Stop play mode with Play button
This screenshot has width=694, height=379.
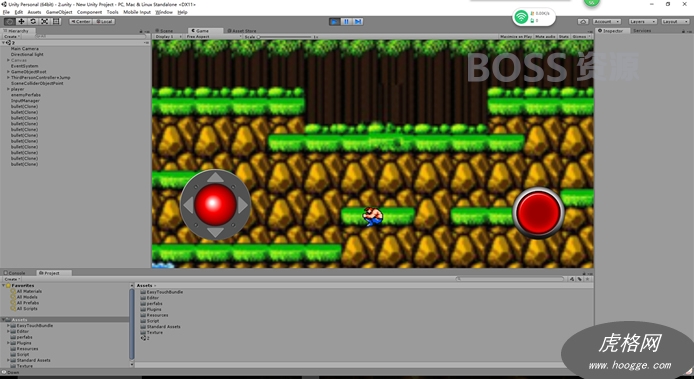point(335,21)
